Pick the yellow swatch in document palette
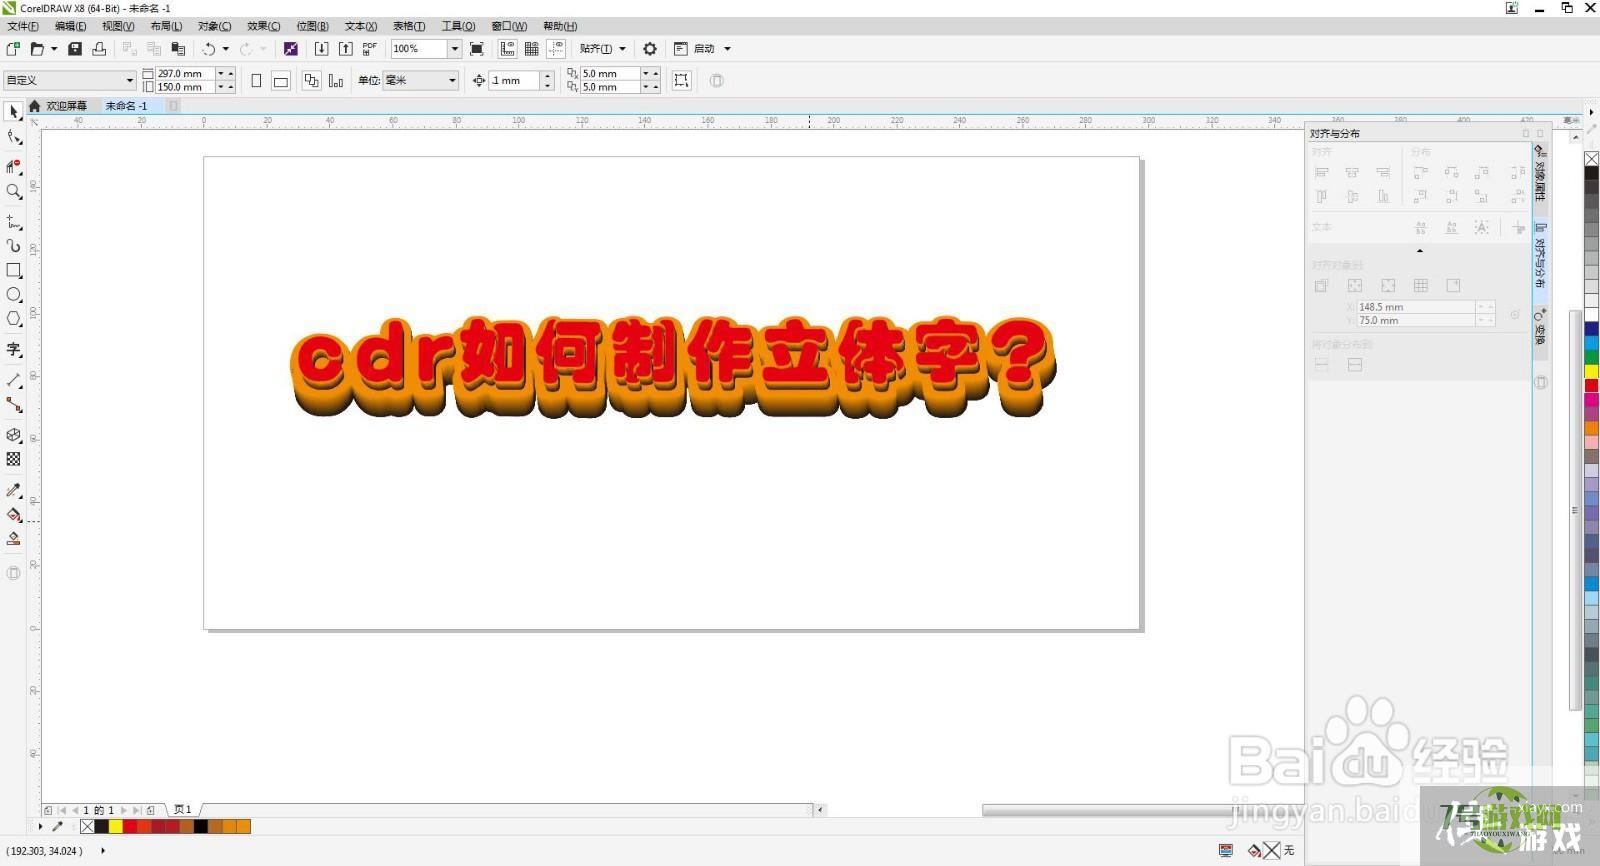This screenshot has width=1600, height=866. [116, 826]
